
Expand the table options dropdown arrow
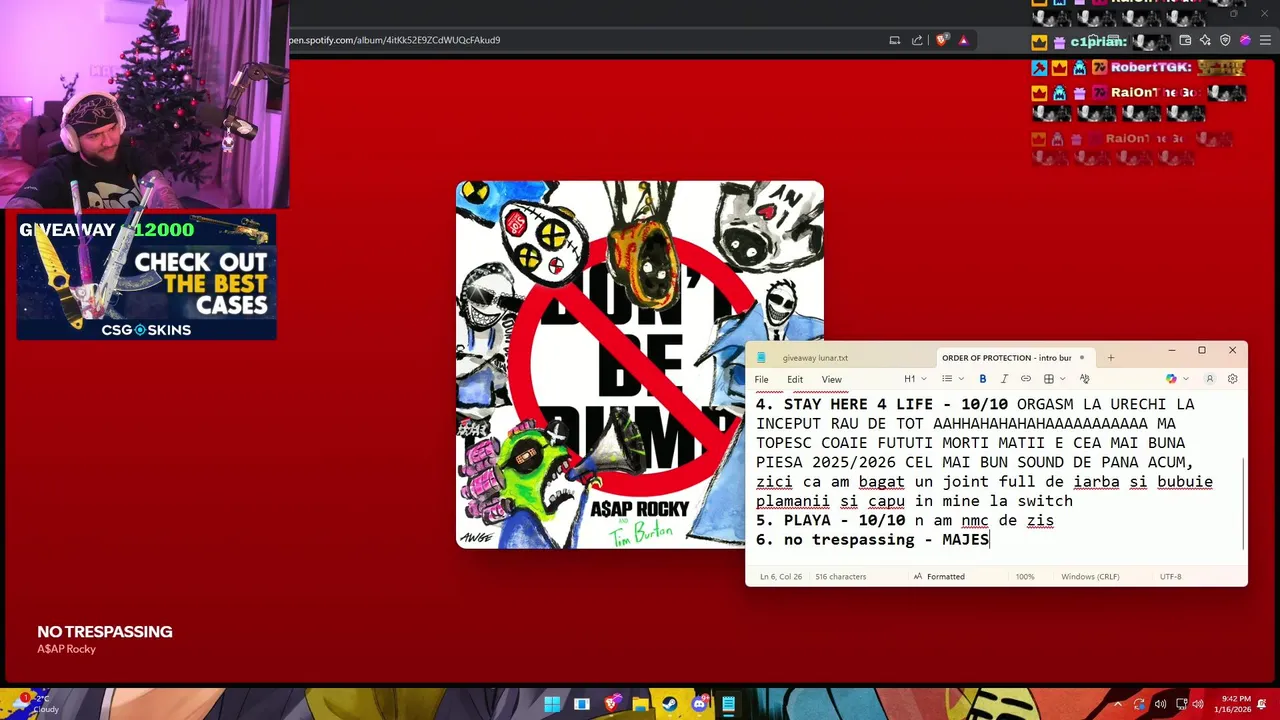(x=1062, y=379)
